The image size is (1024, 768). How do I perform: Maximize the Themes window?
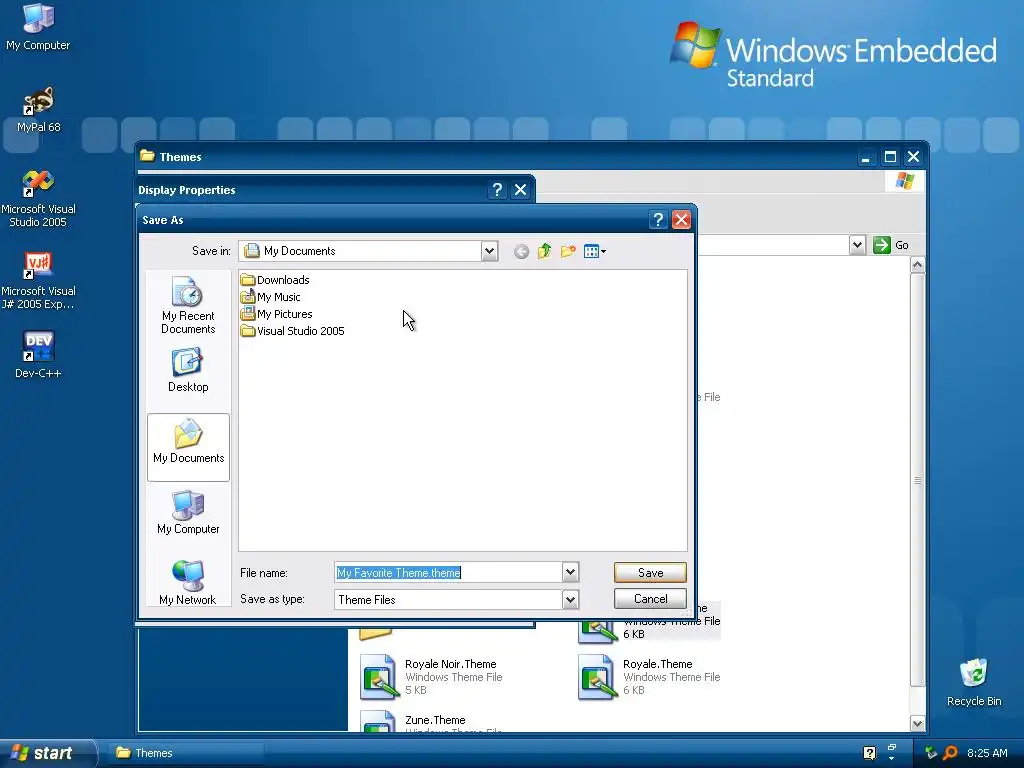(889, 157)
